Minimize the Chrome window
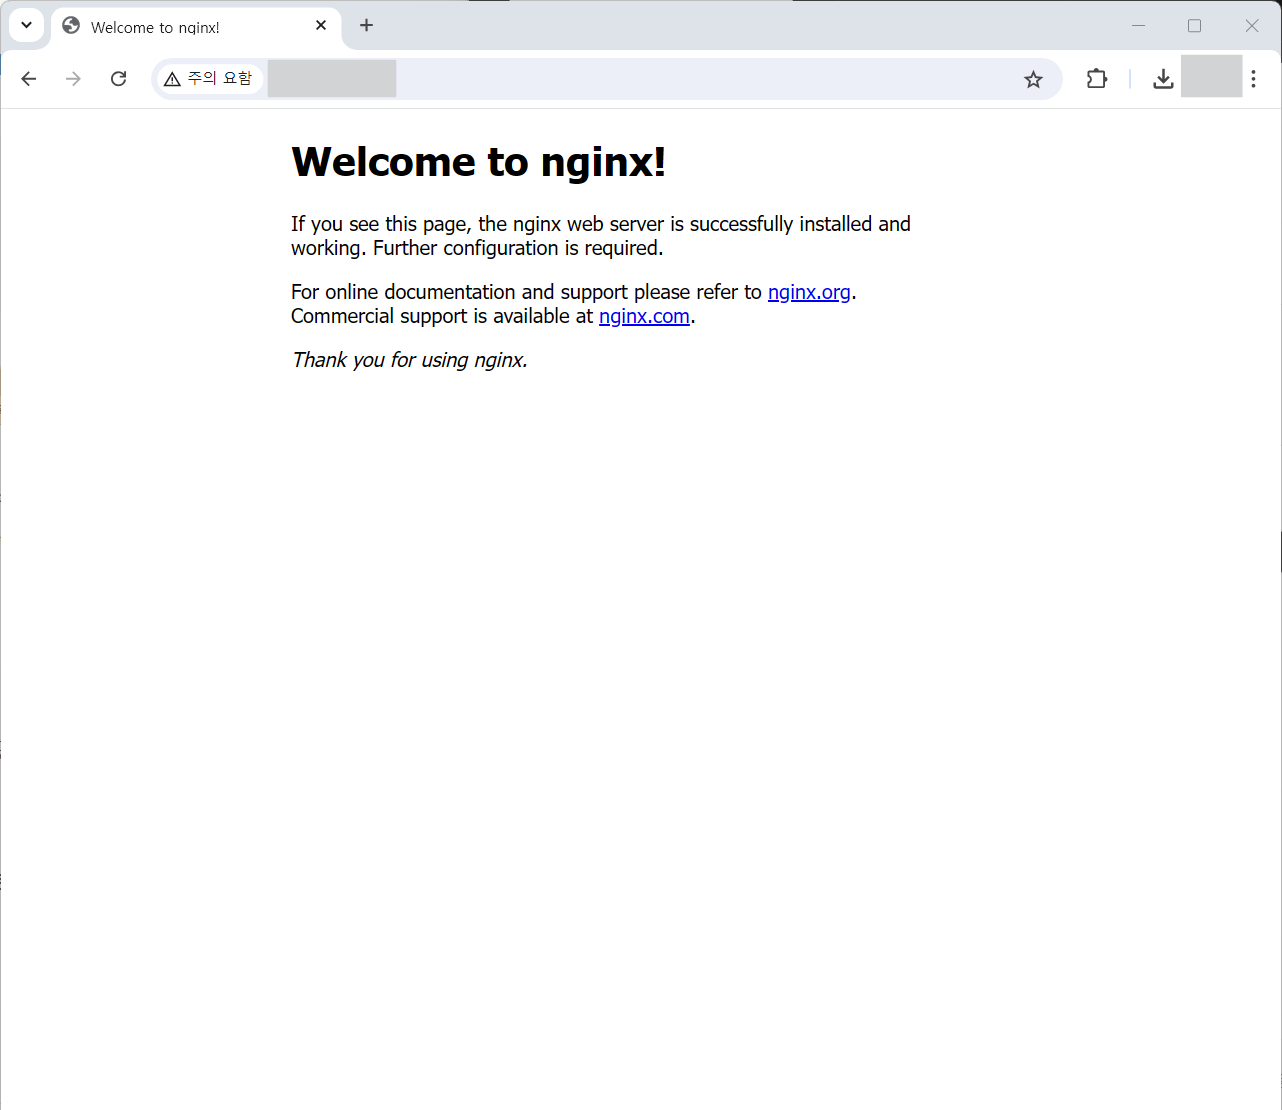This screenshot has width=1282, height=1110. point(1138,26)
